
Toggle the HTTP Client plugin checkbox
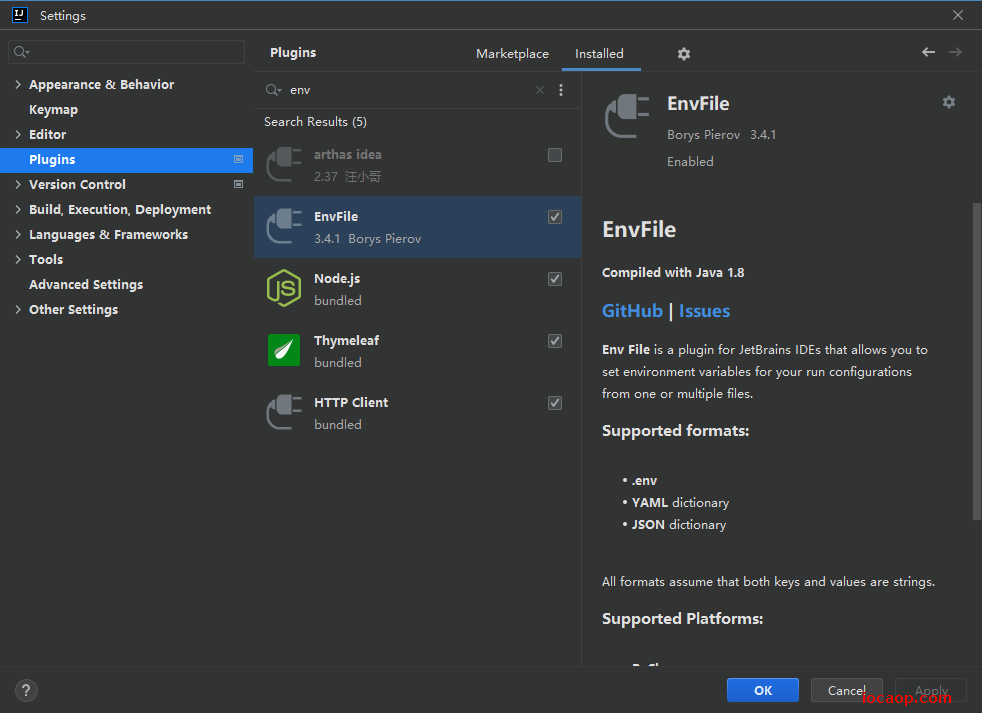point(555,403)
